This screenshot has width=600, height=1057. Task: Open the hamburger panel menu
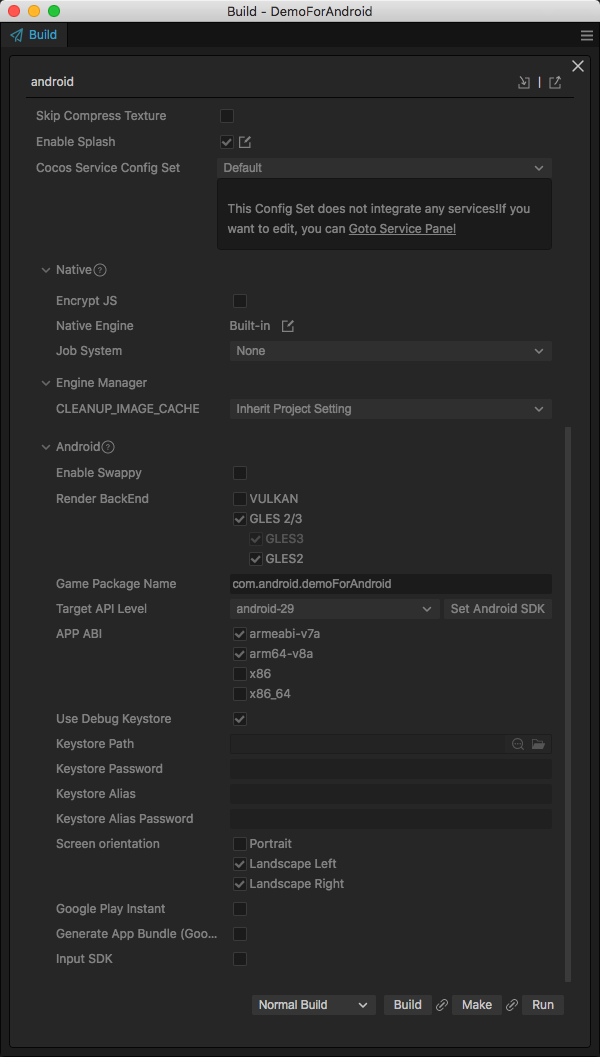[x=587, y=35]
